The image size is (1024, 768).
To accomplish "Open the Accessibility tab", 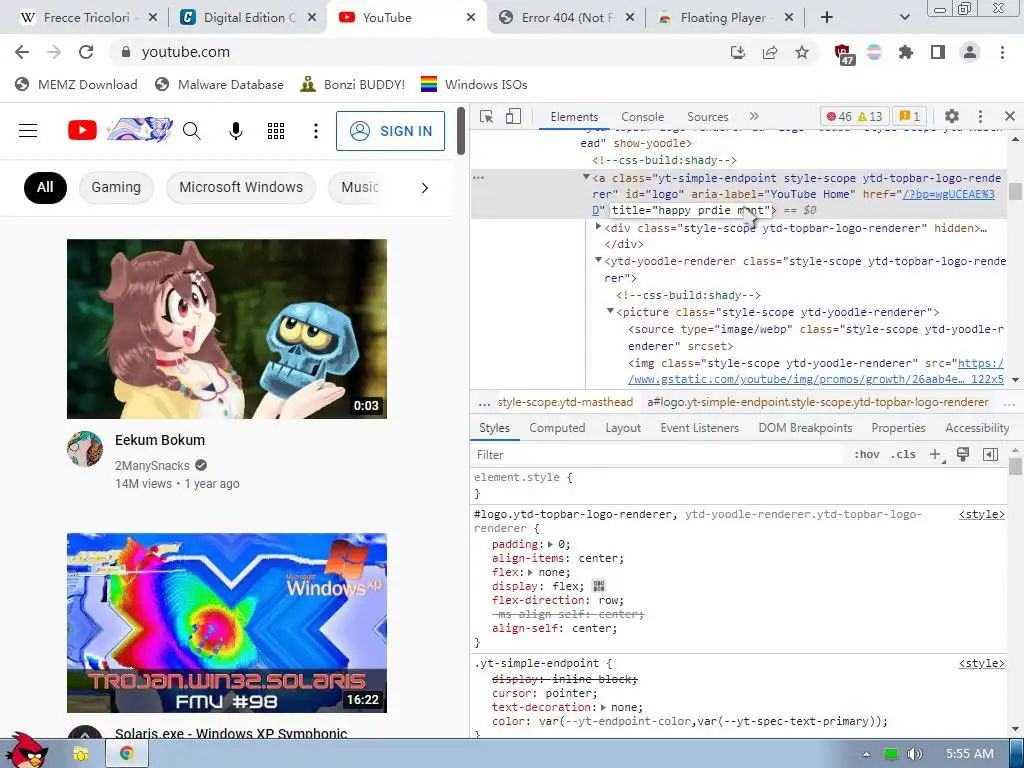I will [x=977, y=428].
